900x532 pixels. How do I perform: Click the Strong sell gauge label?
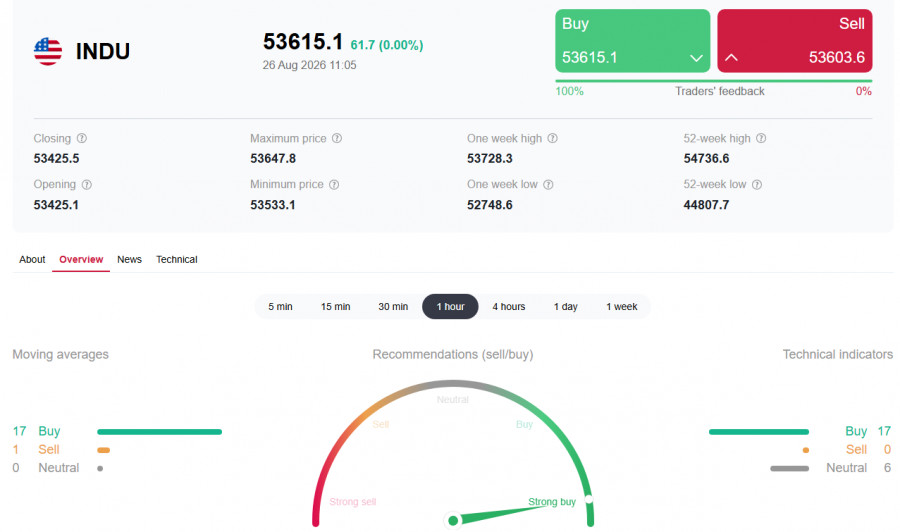tap(352, 502)
